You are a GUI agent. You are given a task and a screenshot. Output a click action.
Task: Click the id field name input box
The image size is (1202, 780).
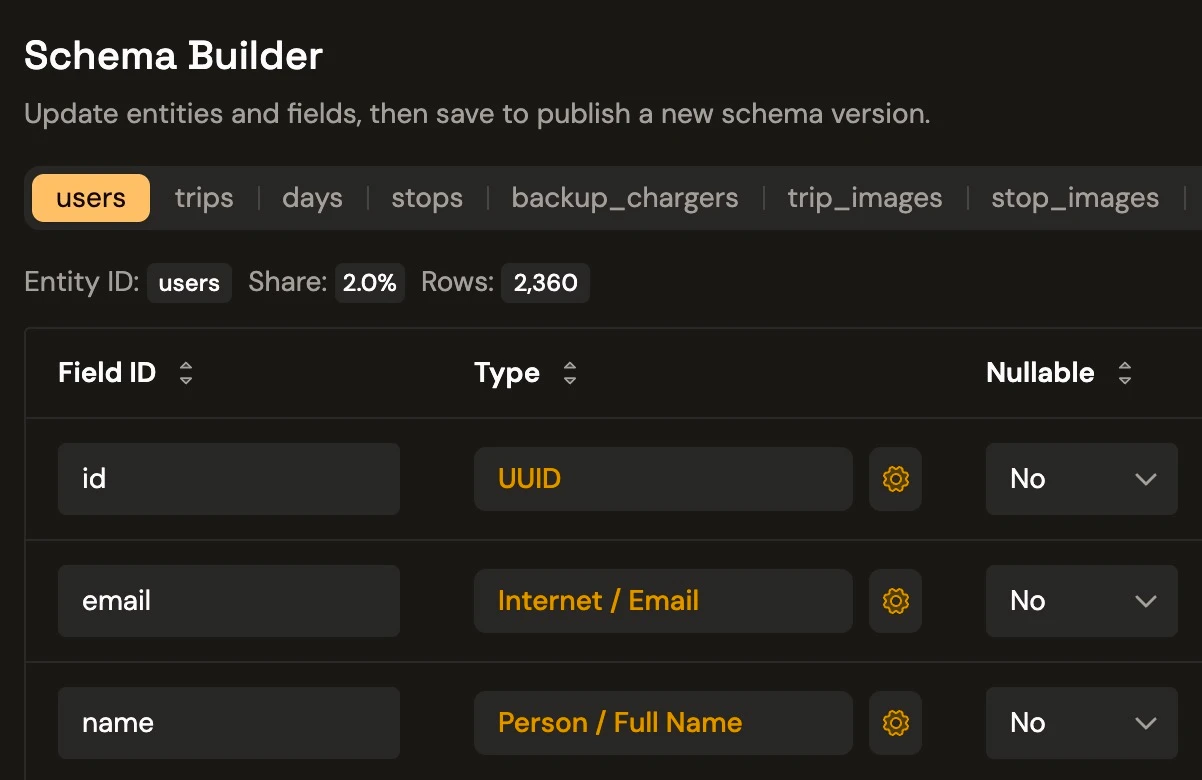click(x=228, y=478)
